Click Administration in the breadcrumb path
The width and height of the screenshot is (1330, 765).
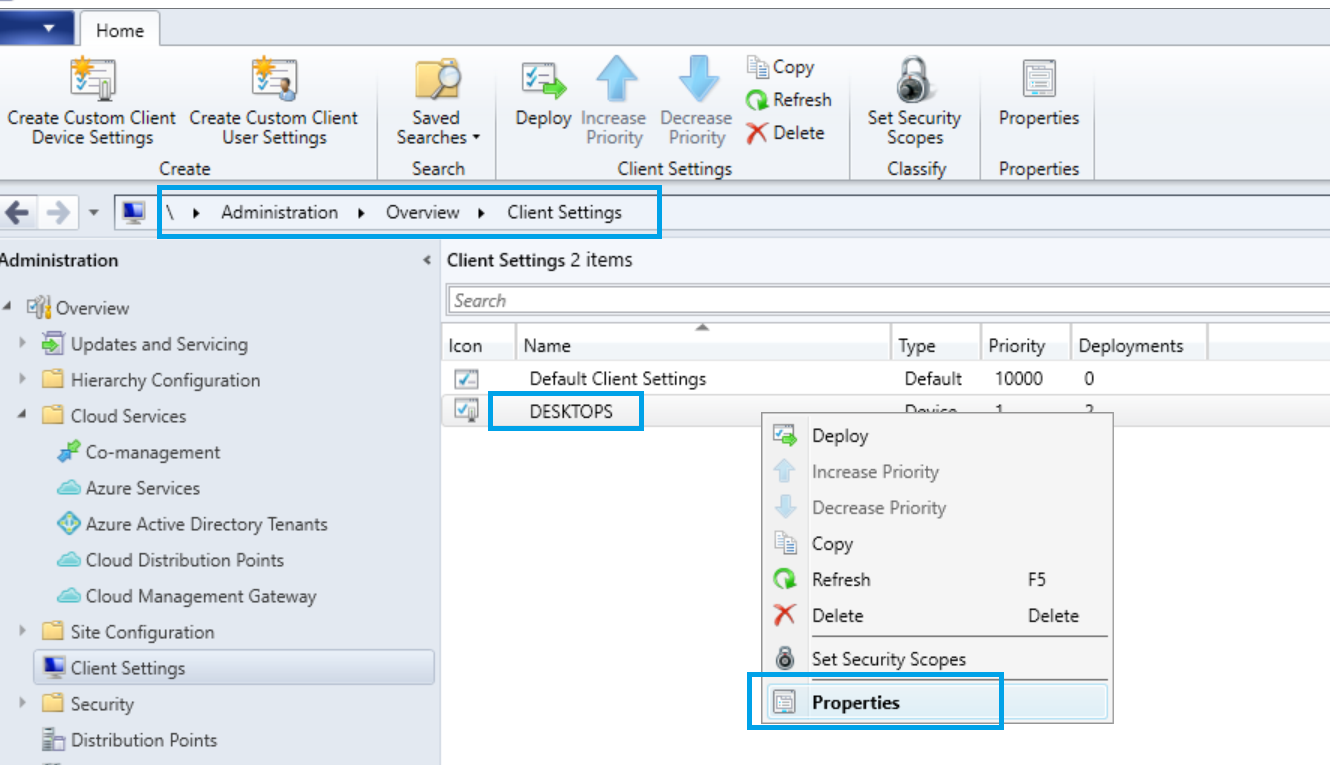coord(279,212)
